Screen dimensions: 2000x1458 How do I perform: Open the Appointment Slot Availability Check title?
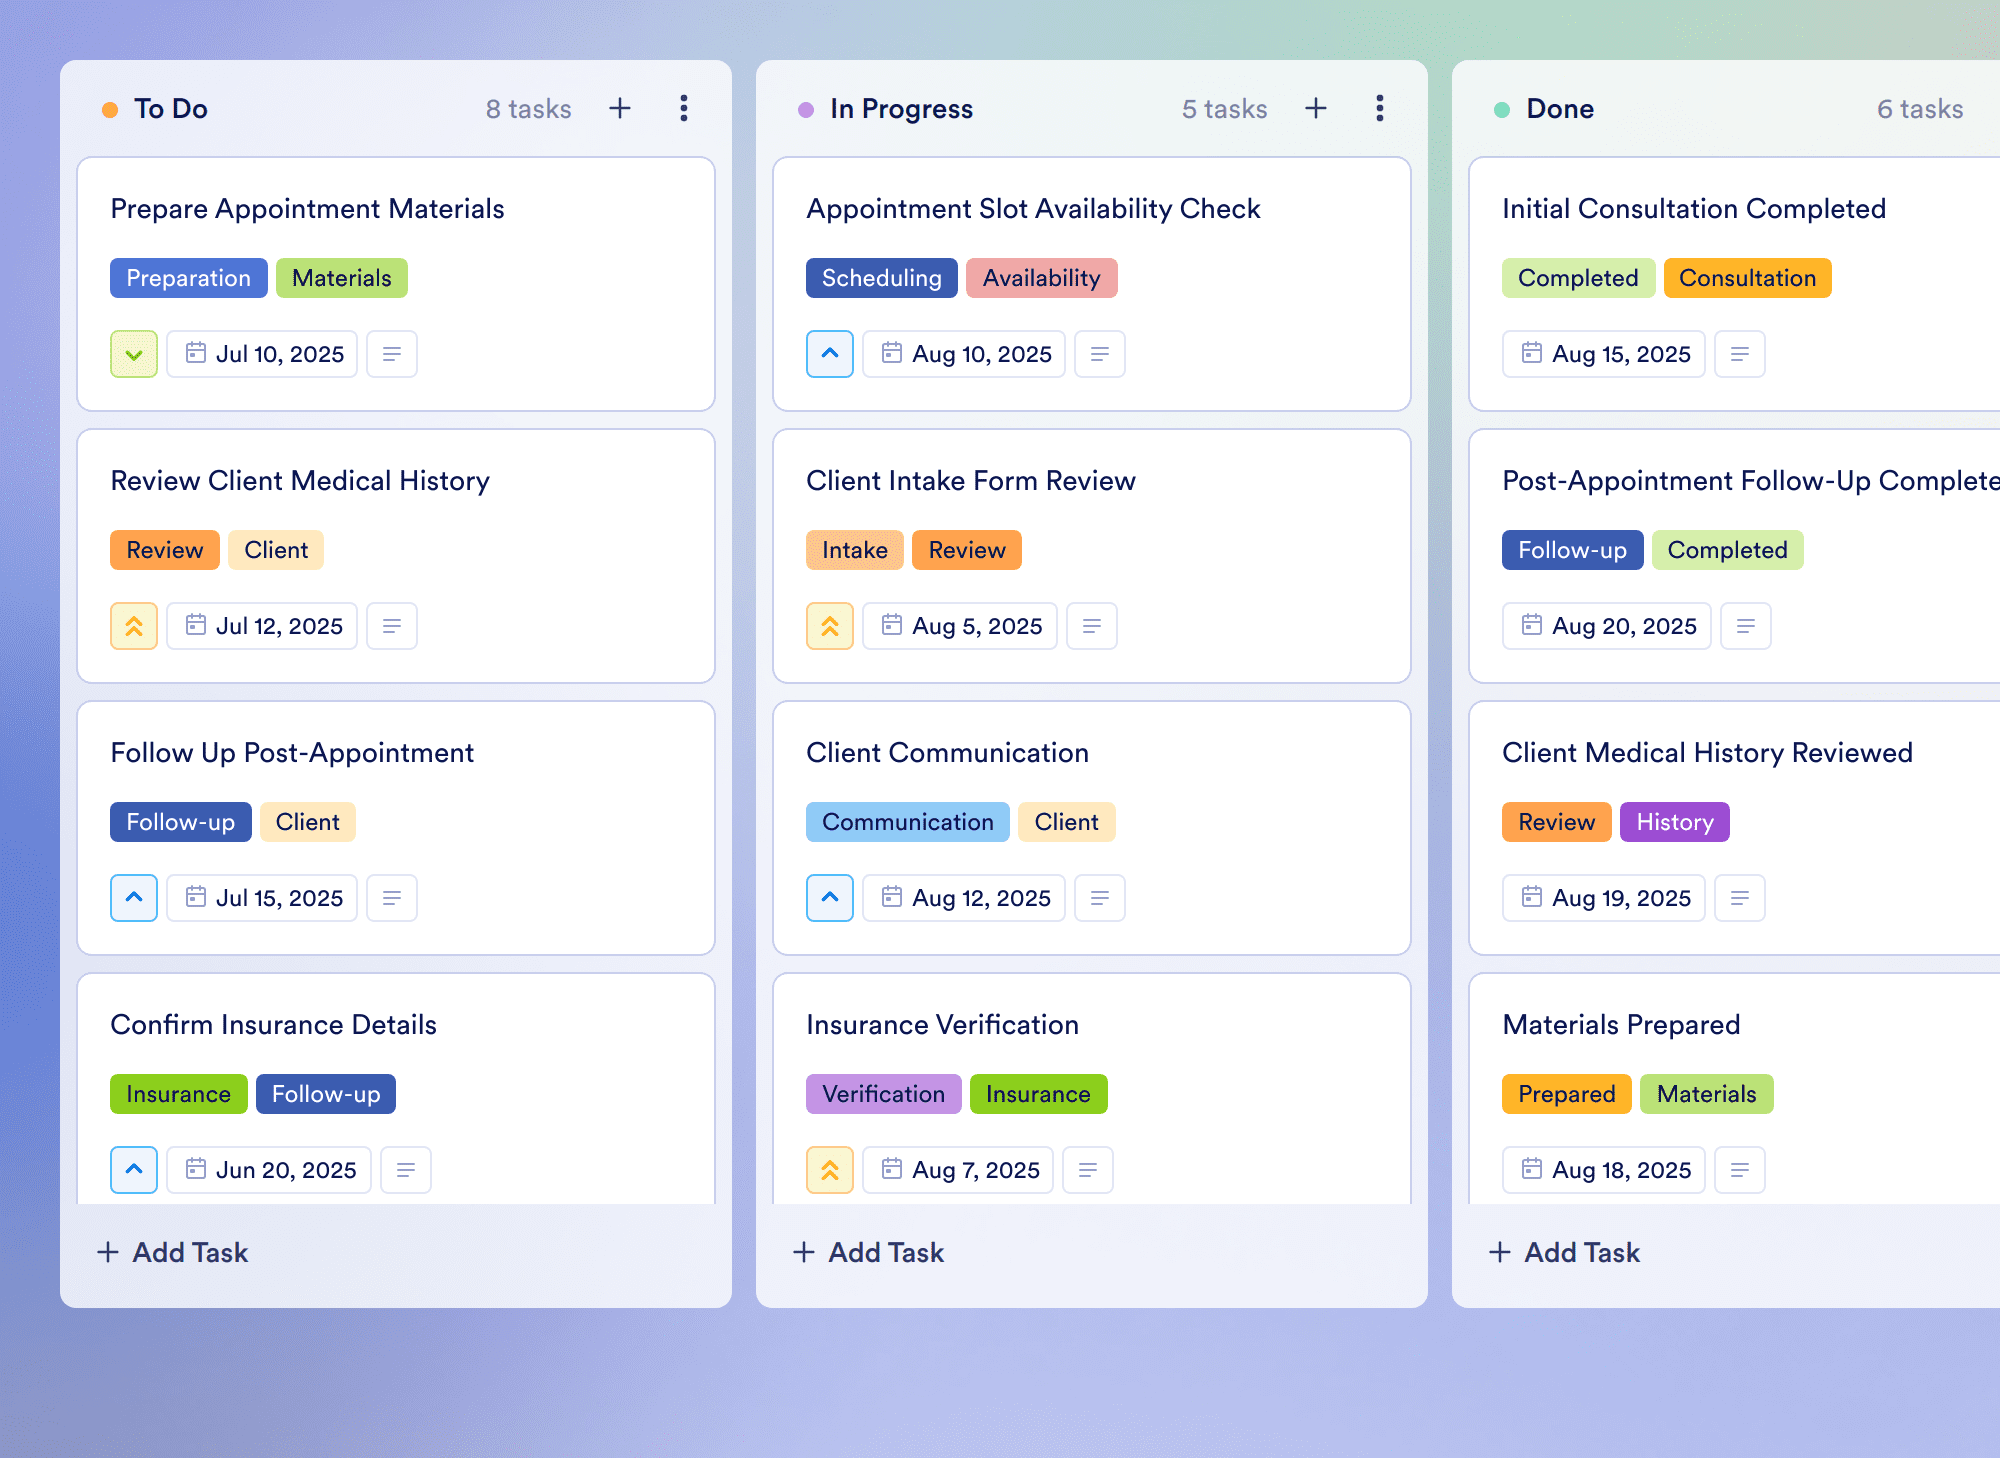[1033, 208]
